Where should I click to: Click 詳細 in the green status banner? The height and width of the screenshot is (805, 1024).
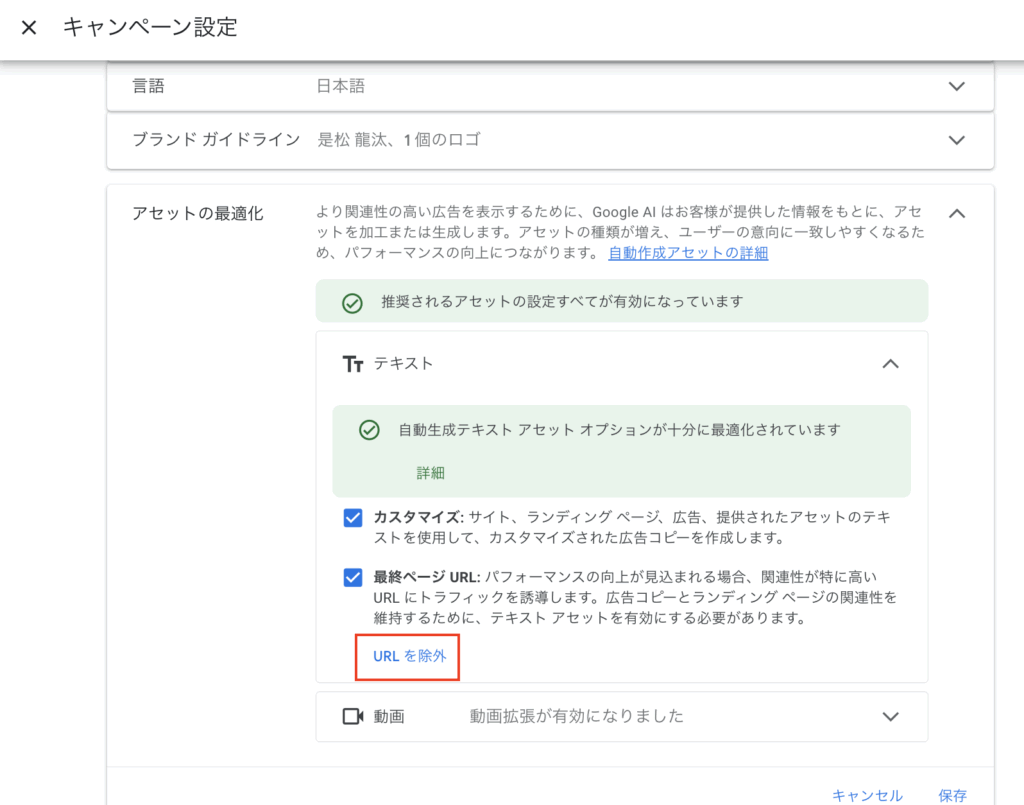click(430, 473)
